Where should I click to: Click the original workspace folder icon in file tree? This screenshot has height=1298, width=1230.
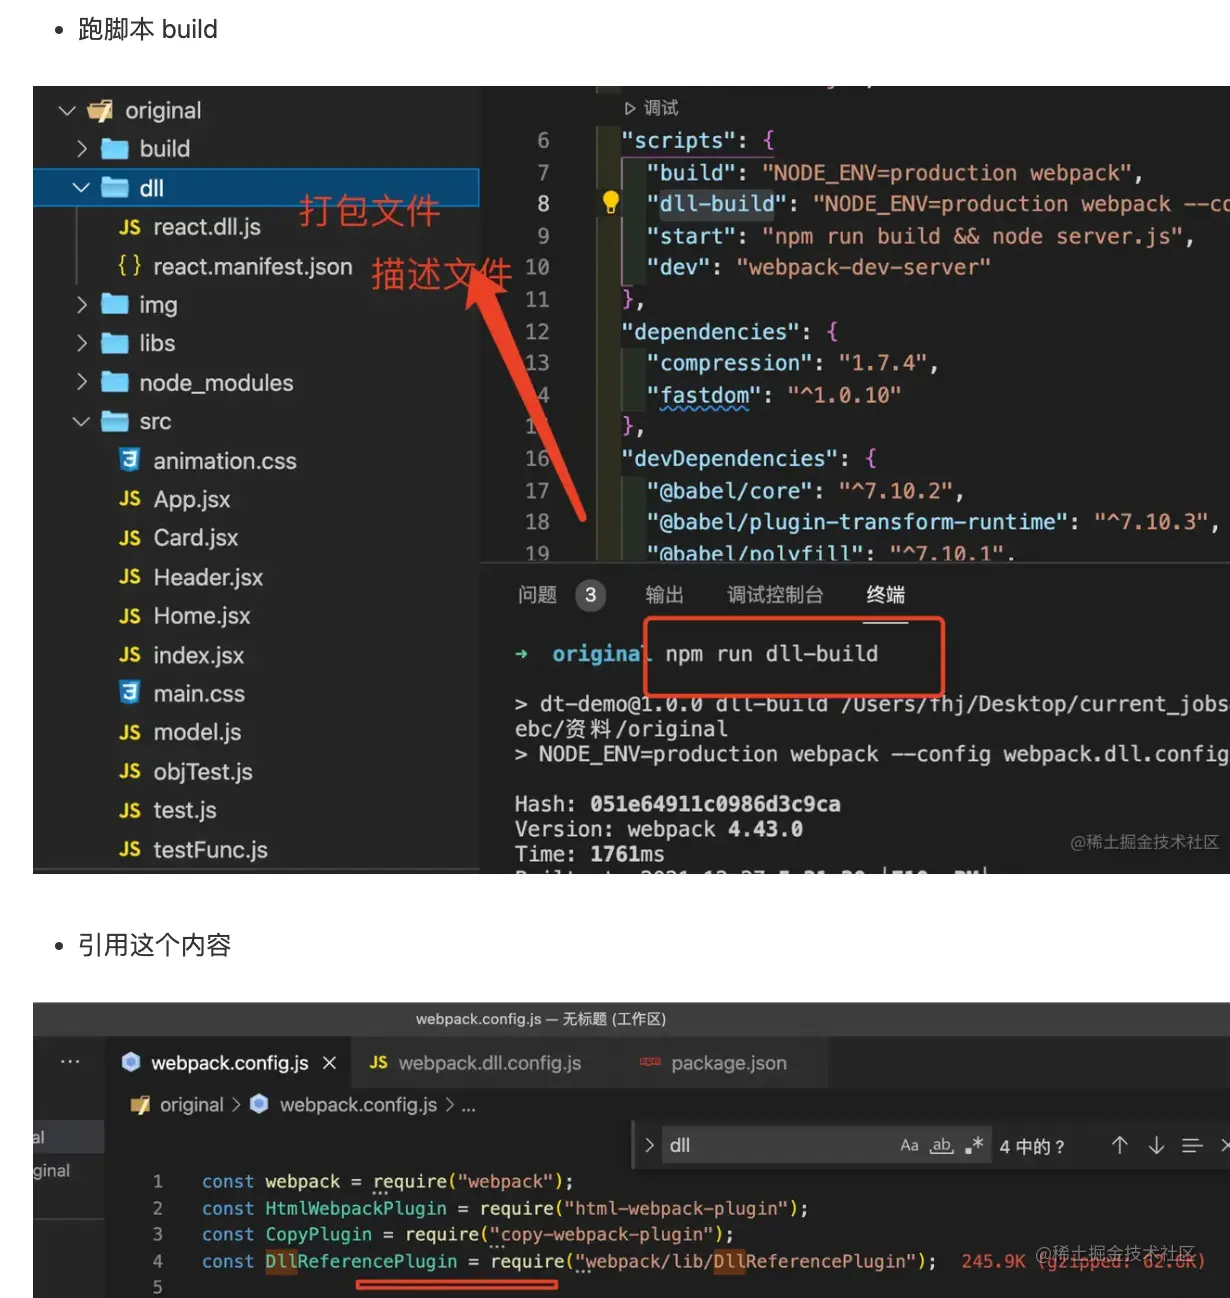(100, 110)
